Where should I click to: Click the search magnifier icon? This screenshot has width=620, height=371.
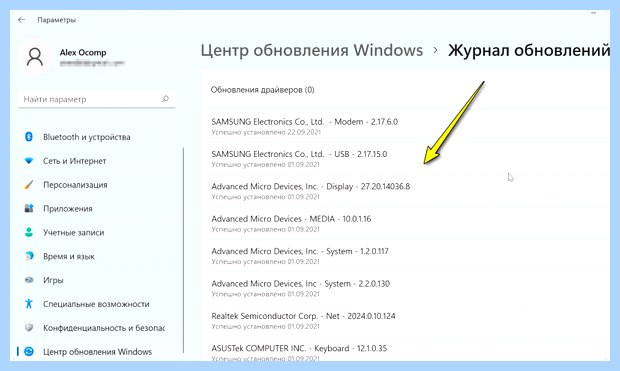(x=165, y=99)
